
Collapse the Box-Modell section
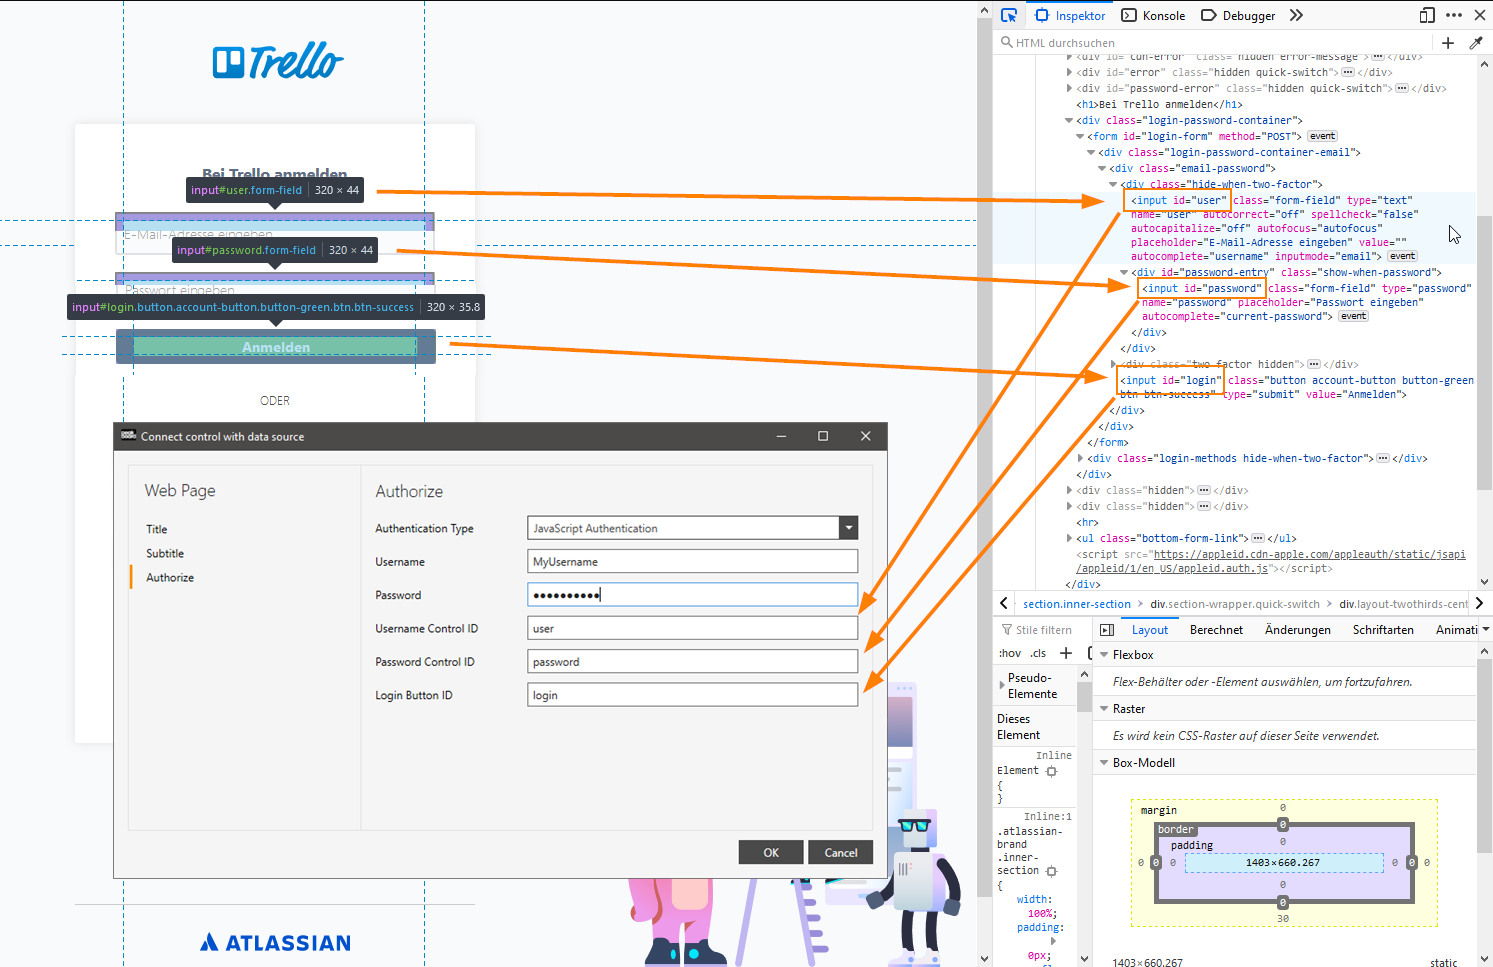[x=1104, y=763]
